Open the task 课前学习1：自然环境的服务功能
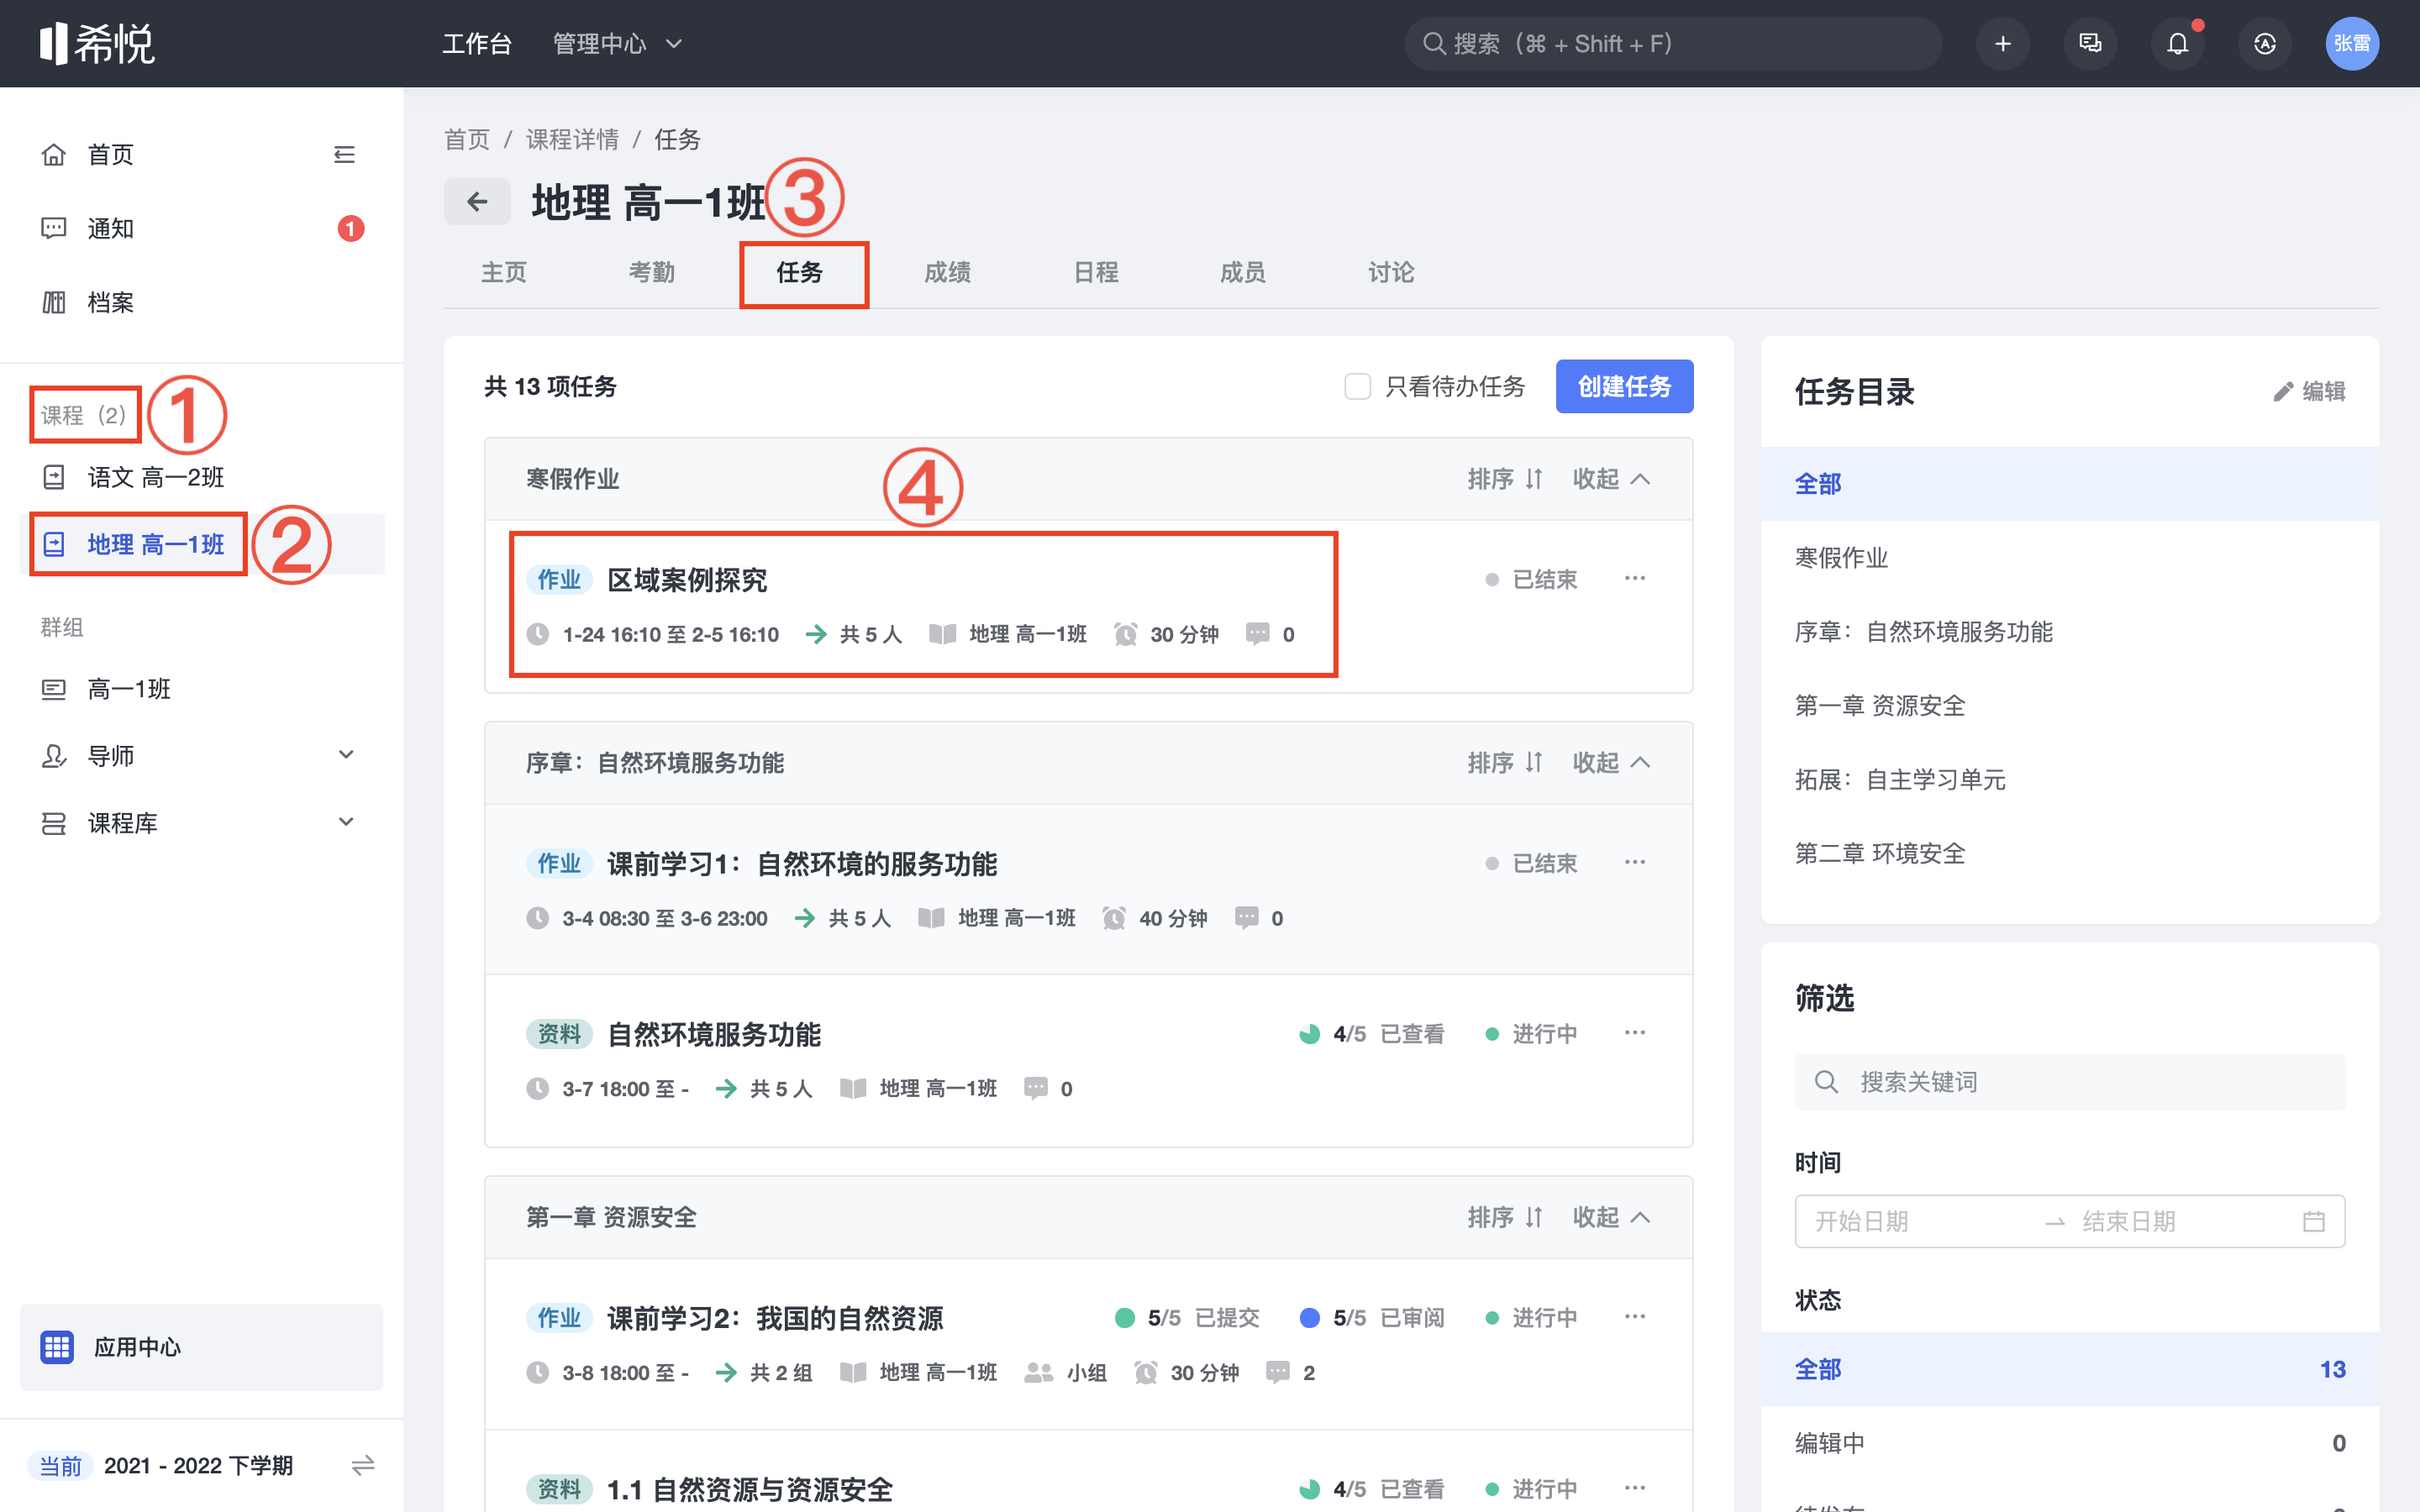The width and height of the screenshot is (2420, 1512). [802, 864]
